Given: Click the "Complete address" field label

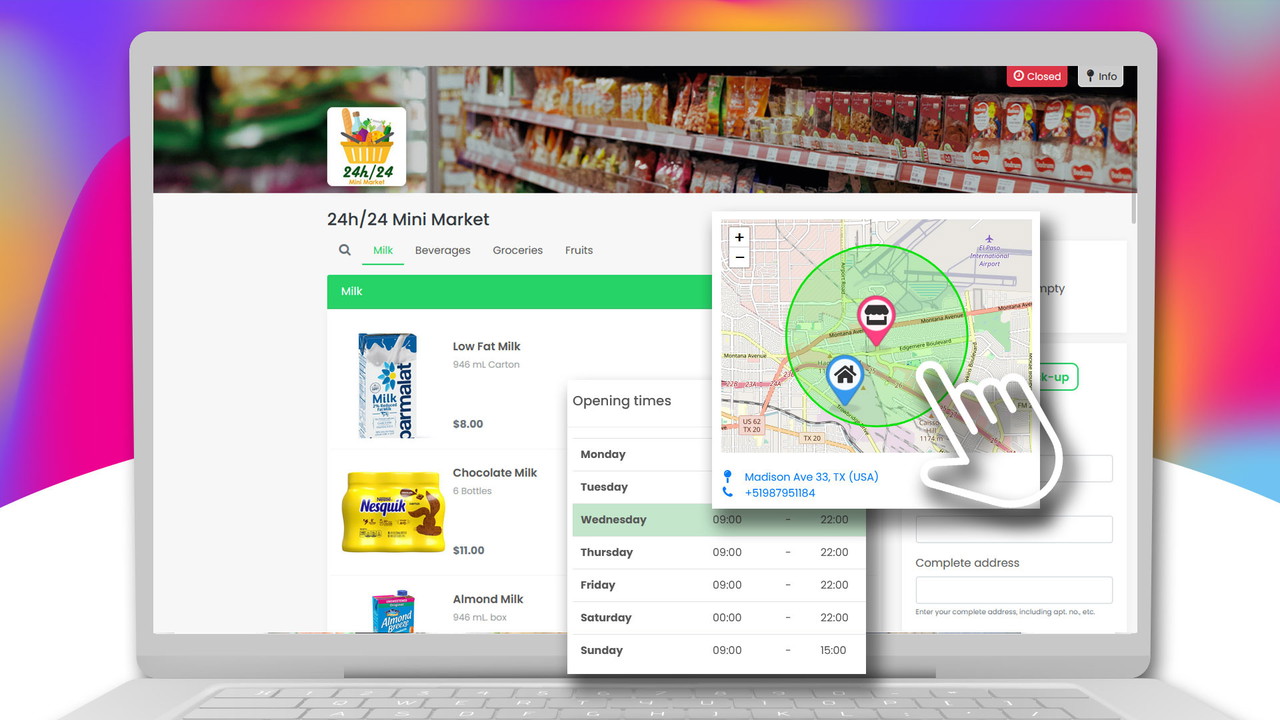Looking at the screenshot, I should [968, 563].
